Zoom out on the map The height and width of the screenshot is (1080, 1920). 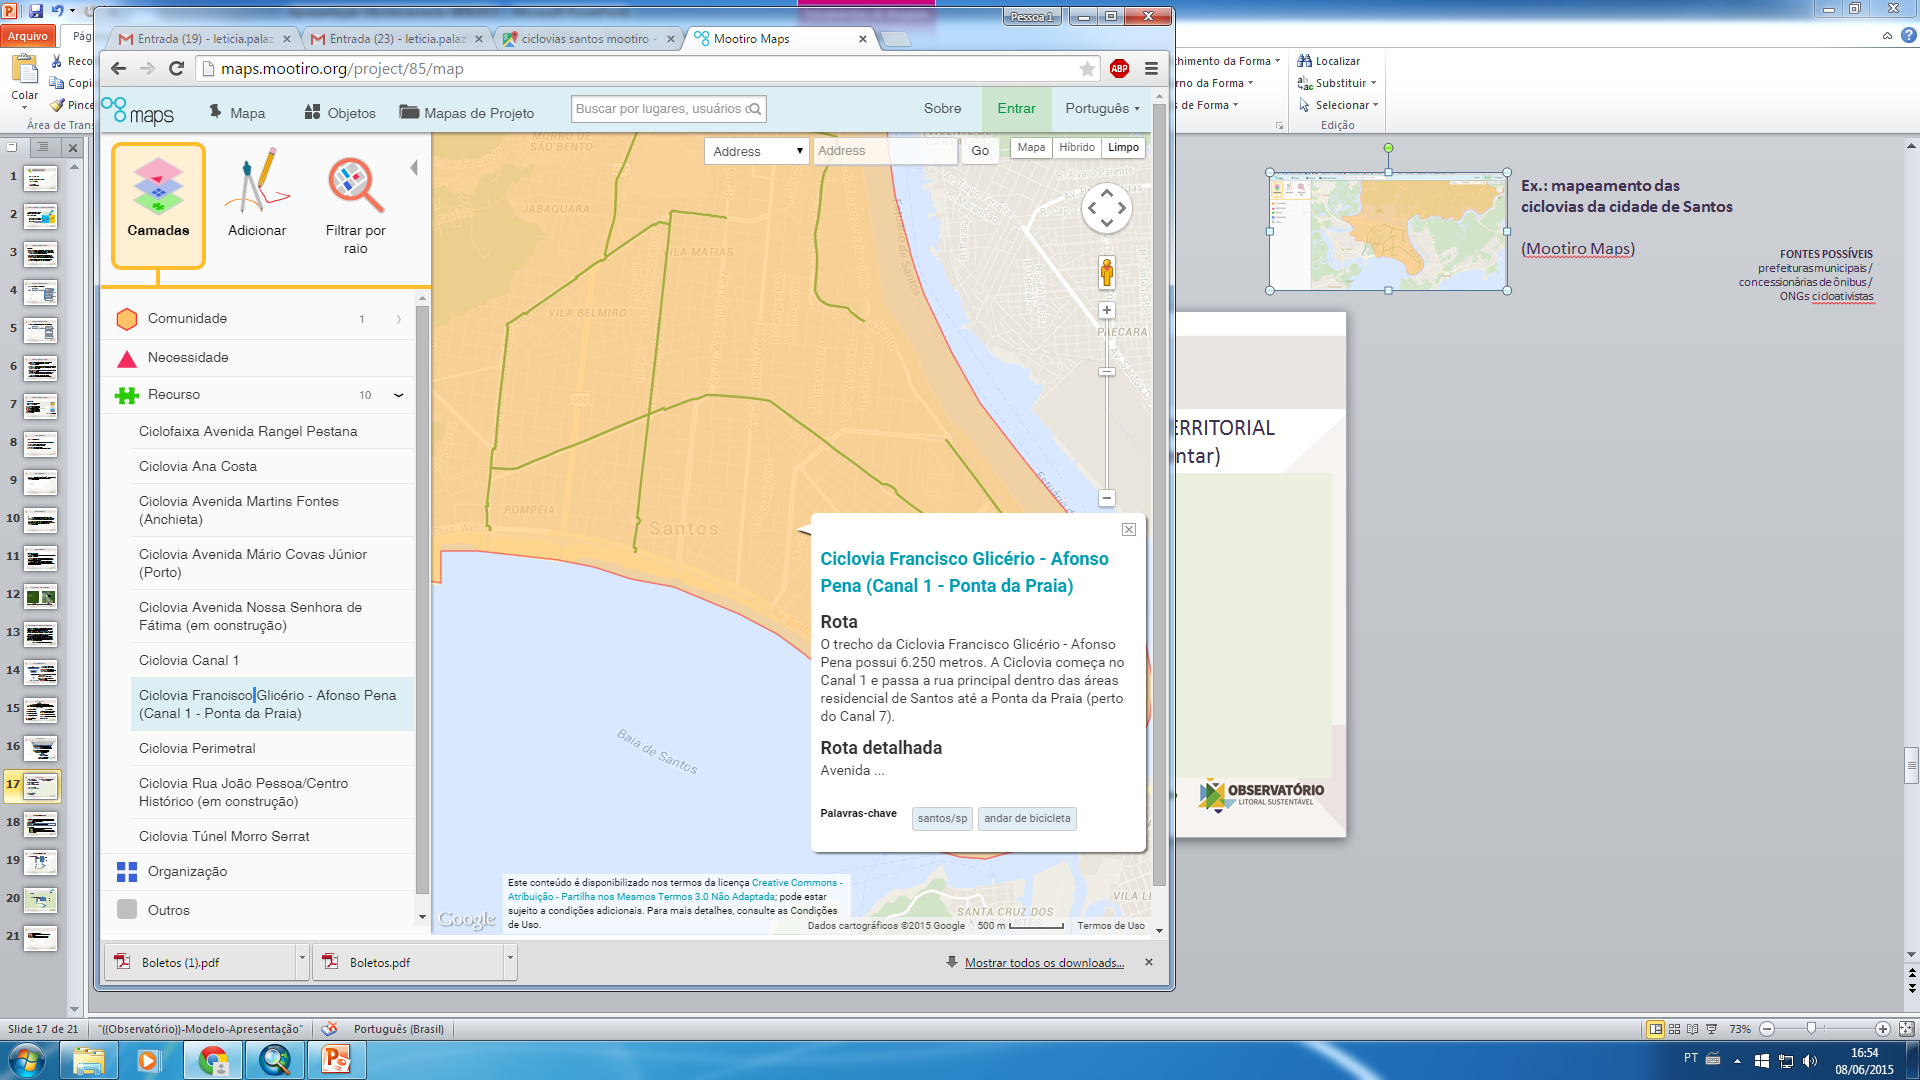[x=1107, y=498]
